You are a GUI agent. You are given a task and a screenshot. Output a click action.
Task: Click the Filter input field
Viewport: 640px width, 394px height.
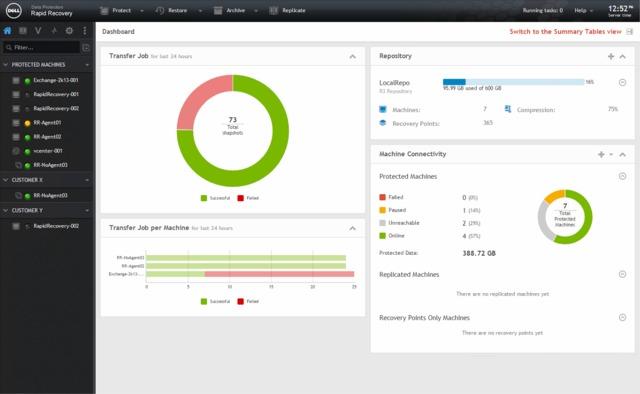[42, 47]
